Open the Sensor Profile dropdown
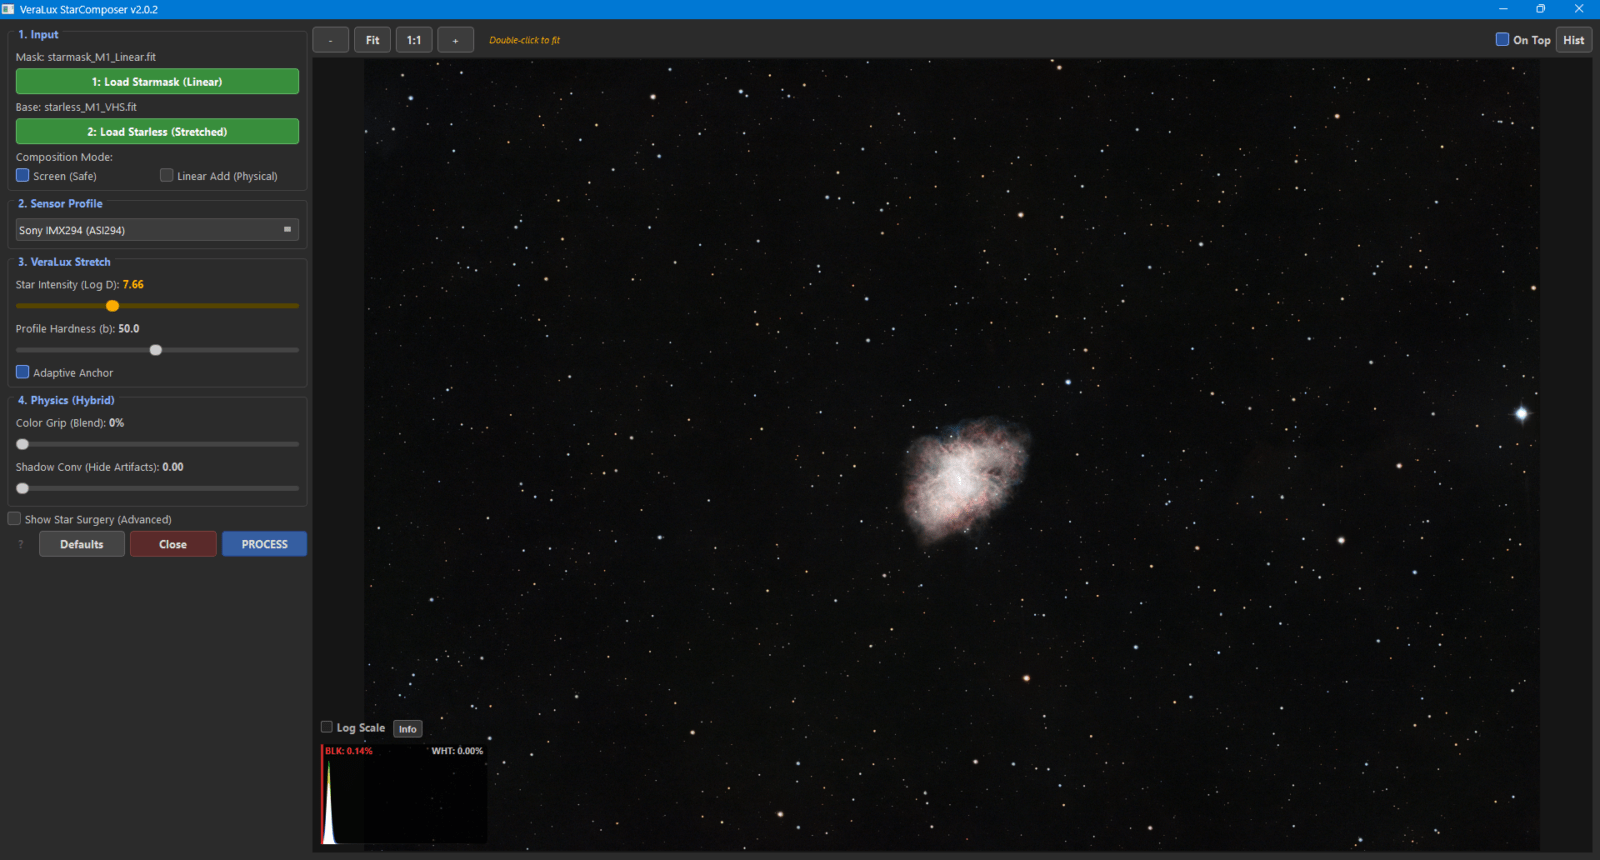Screen dimensions: 1600x860 pyautogui.click(x=157, y=230)
